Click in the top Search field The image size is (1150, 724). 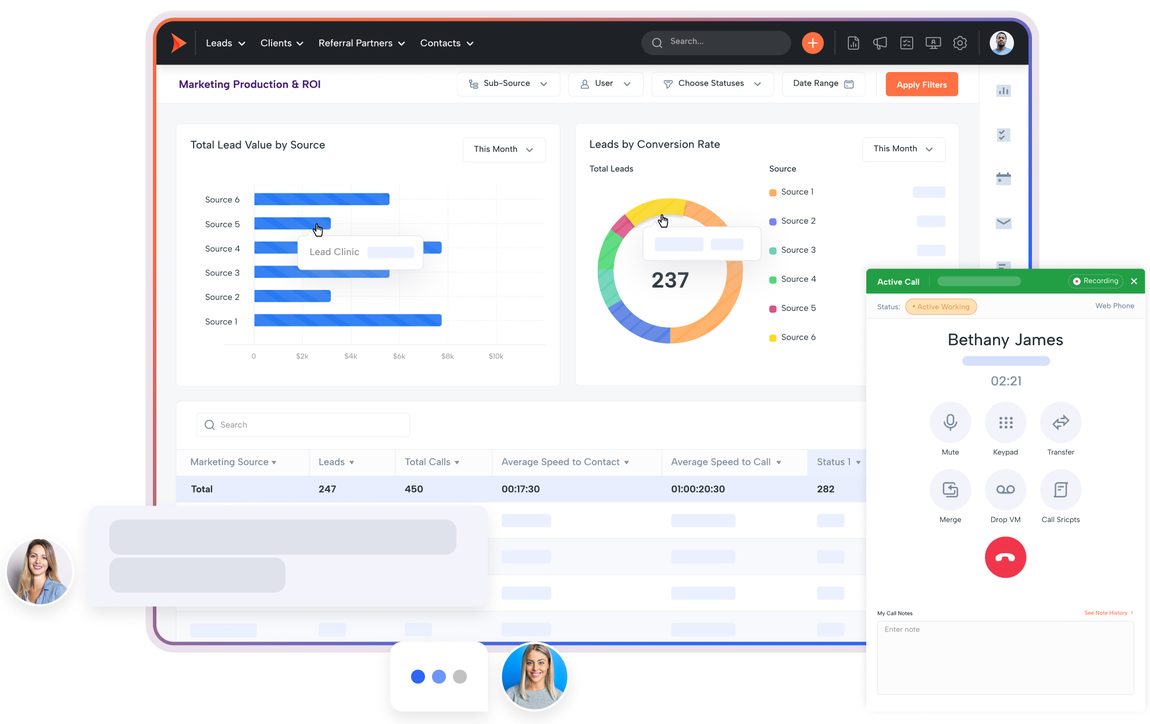pos(716,43)
